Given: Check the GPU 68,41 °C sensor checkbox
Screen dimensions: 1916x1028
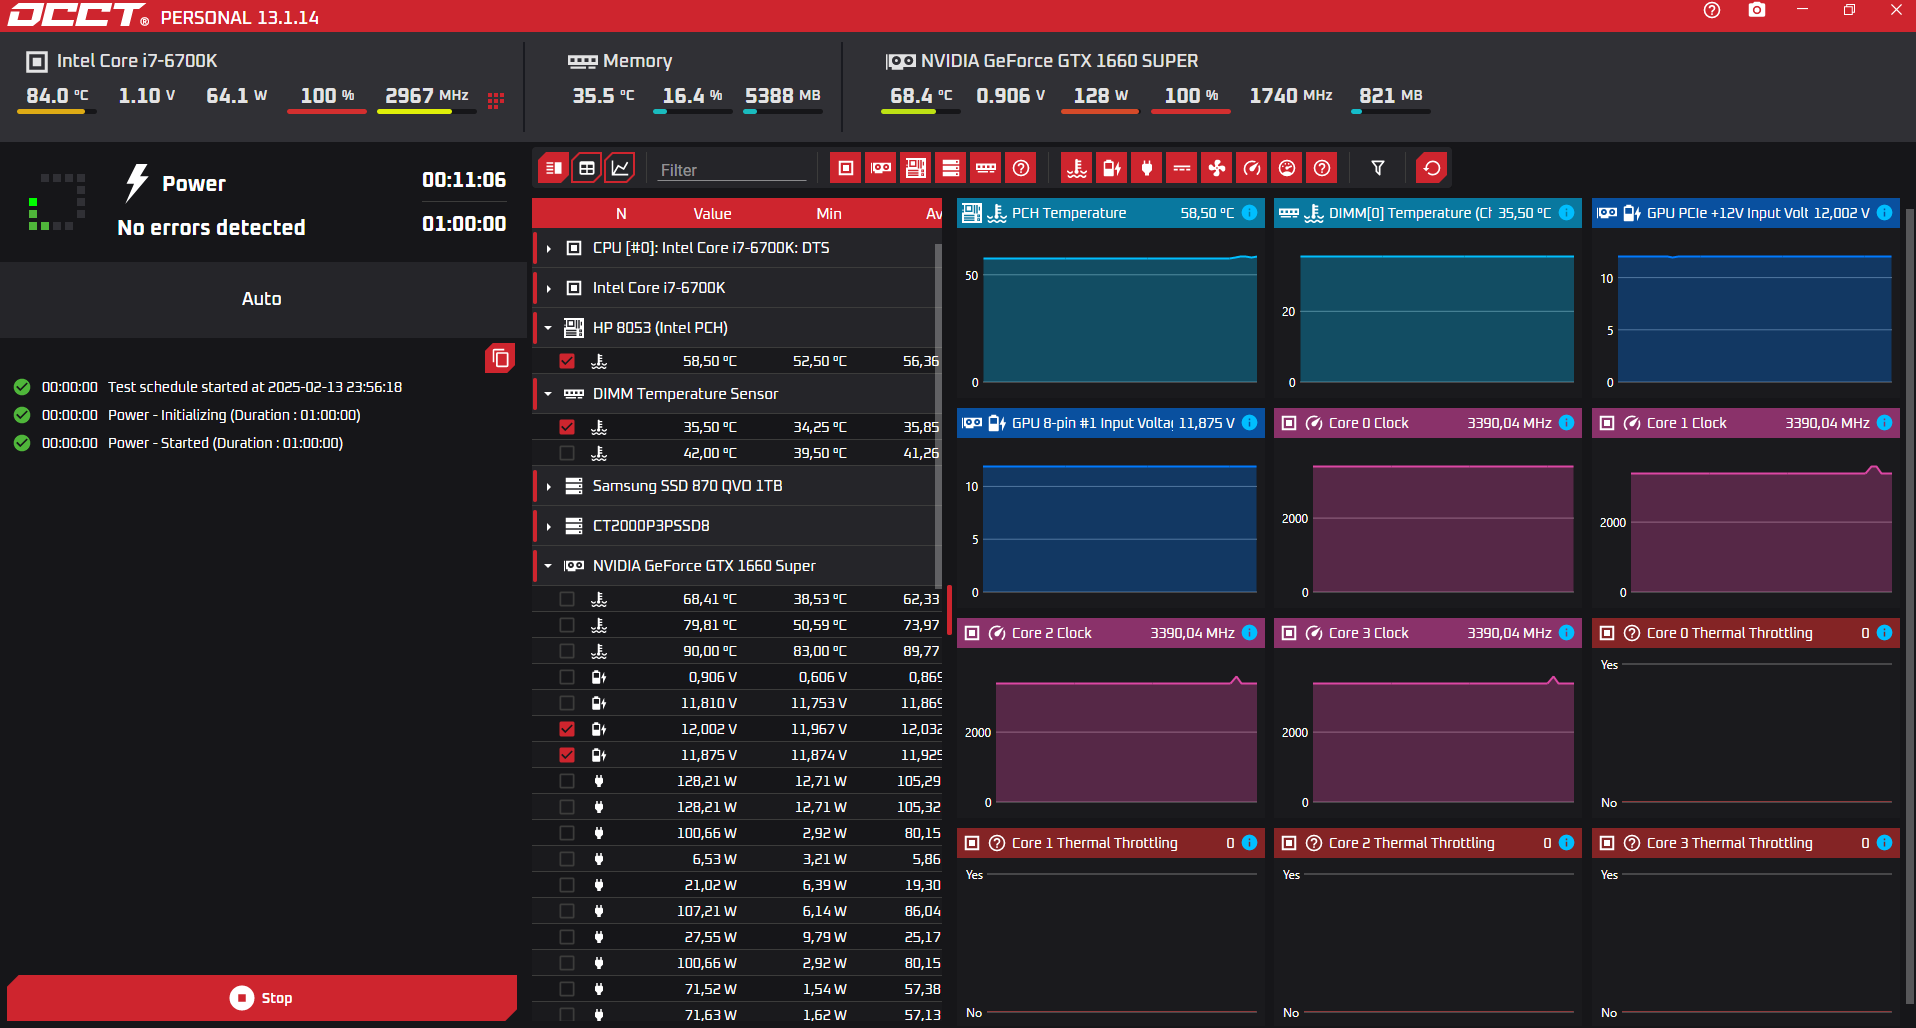Looking at the screenshot, I should click(x=567, y=599).
